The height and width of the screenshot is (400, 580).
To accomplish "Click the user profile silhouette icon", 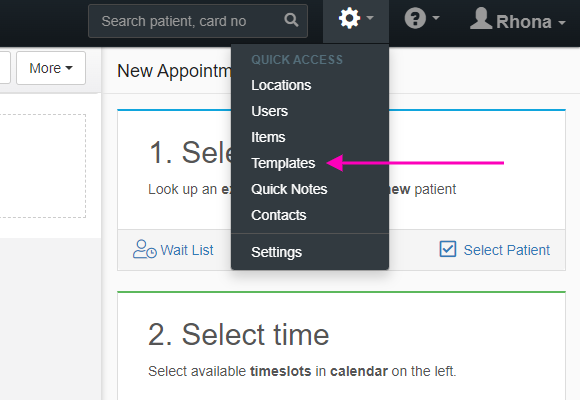I will tap(481, 18).
